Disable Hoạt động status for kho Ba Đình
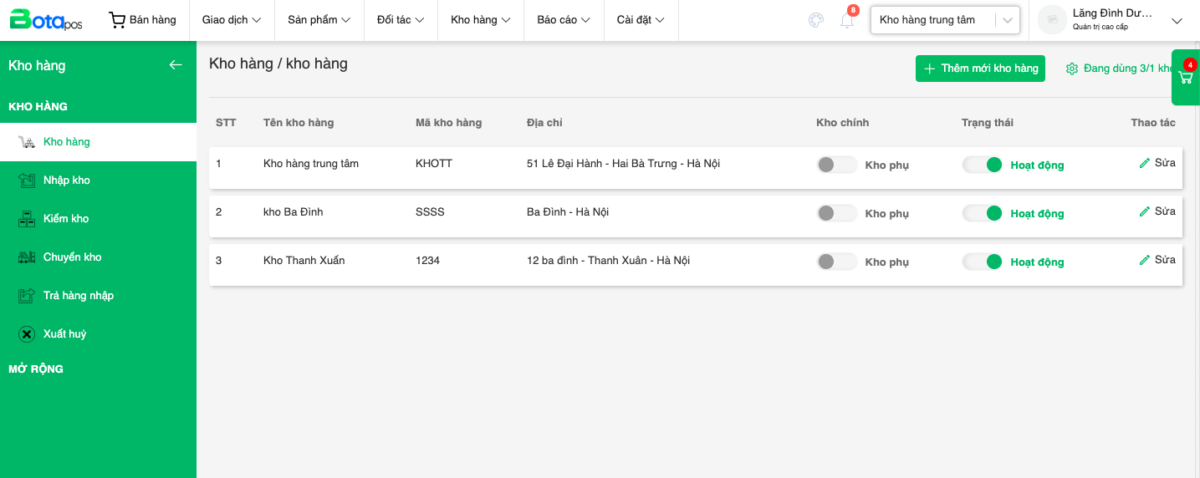This screenshot has height=478, width=1200. [x=982, y=213]
